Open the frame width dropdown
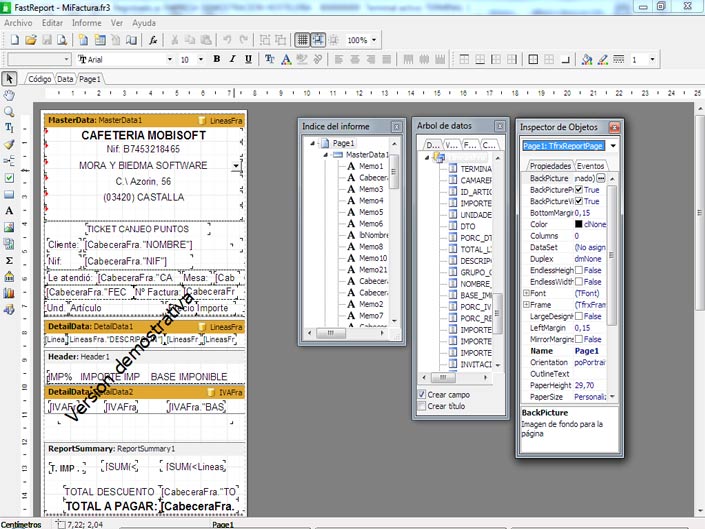 (x=652, y=59)
